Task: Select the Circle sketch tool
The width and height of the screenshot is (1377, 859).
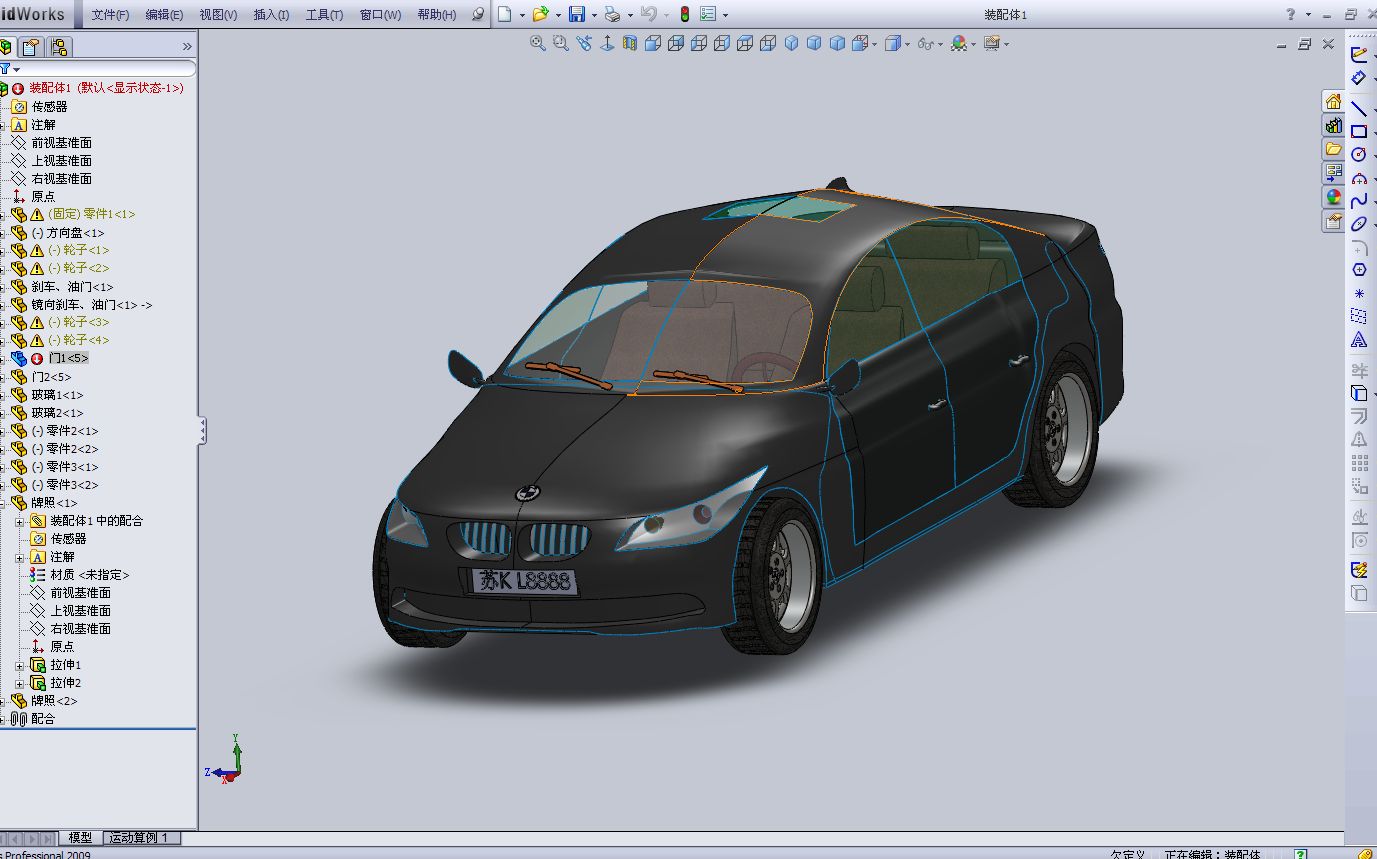Action: 1359,154
